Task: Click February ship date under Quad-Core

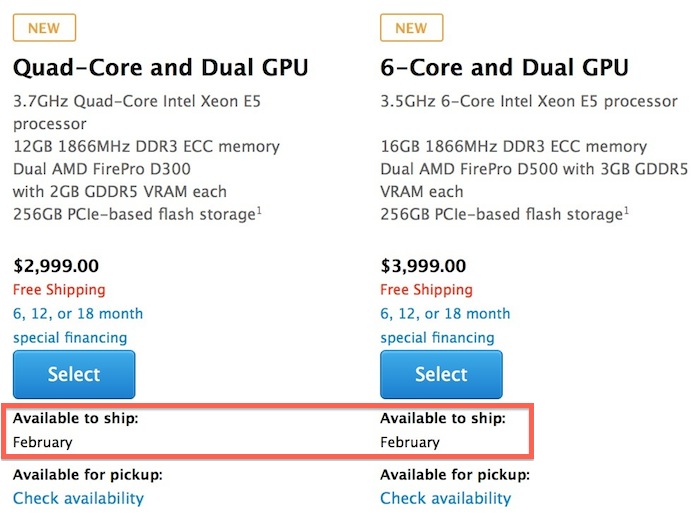Action: pos(43,442)
